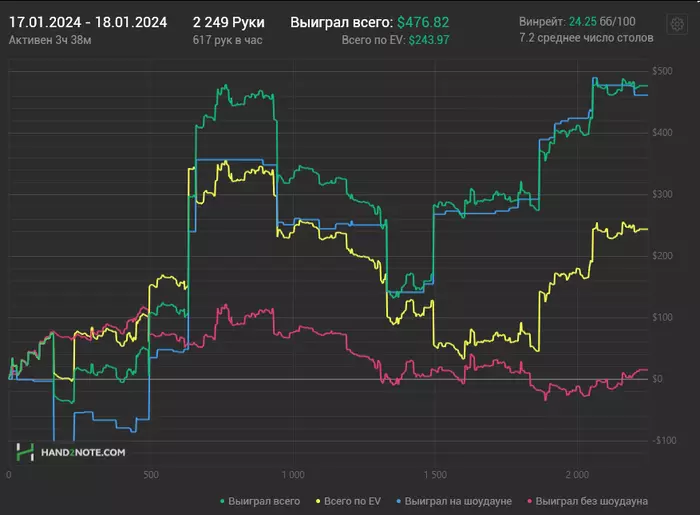Toggle the 'Выиграл всего' legend series
The width and height of the screenshot is (700, 515).
(264, 500)
